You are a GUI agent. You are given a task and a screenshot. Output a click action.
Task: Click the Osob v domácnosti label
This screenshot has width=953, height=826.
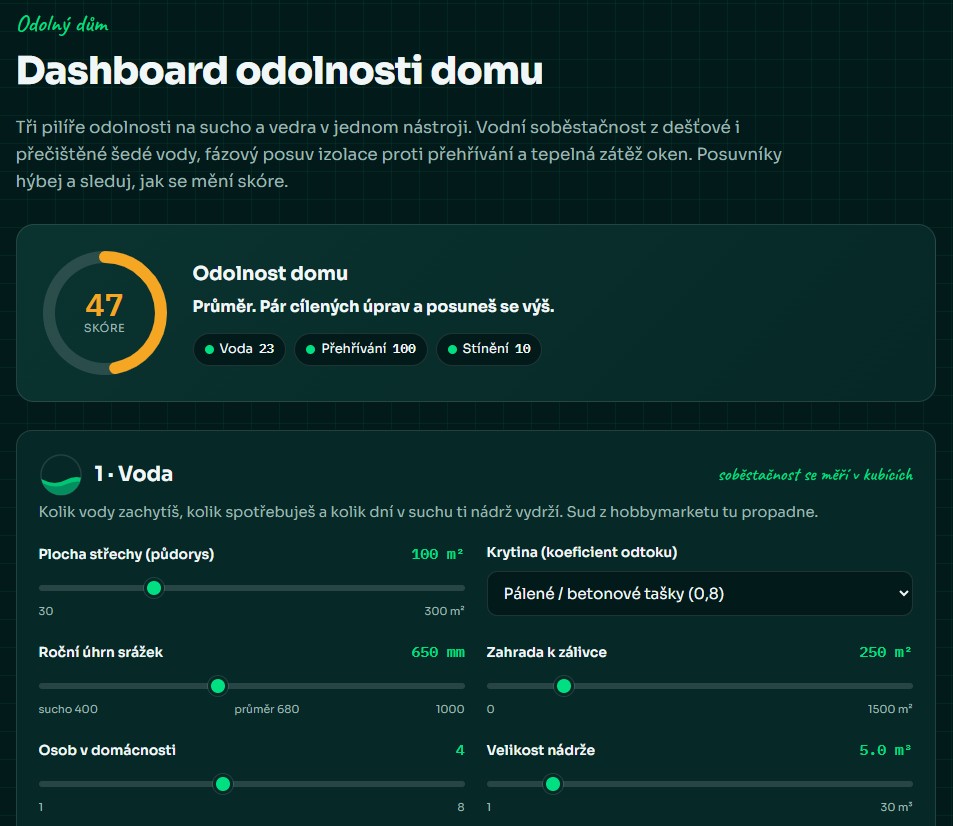tap(107, 750)
